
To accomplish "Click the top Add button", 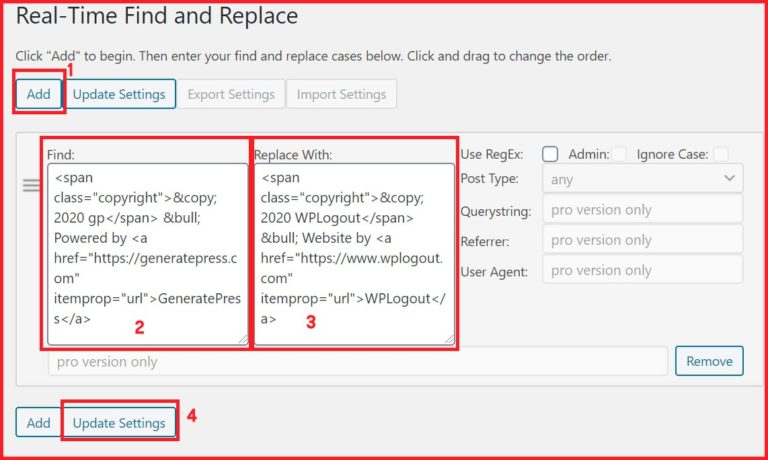I will pos(39,94).
